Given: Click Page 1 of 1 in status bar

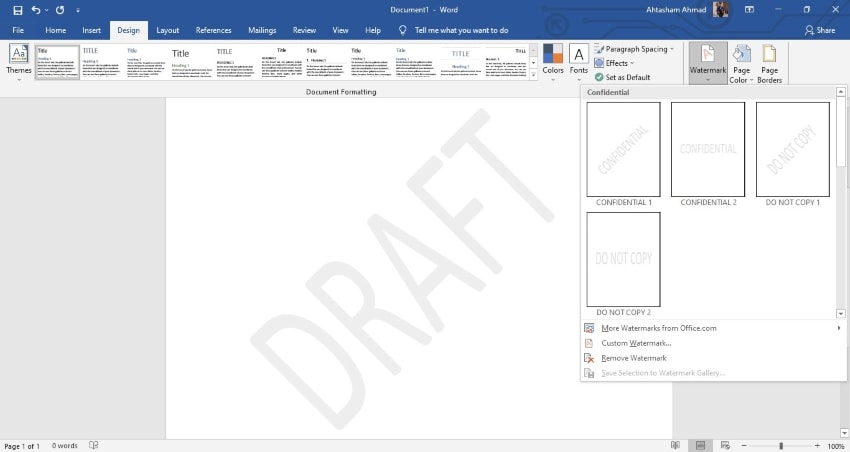Looking at the screenshot, I should click(22, 446).
